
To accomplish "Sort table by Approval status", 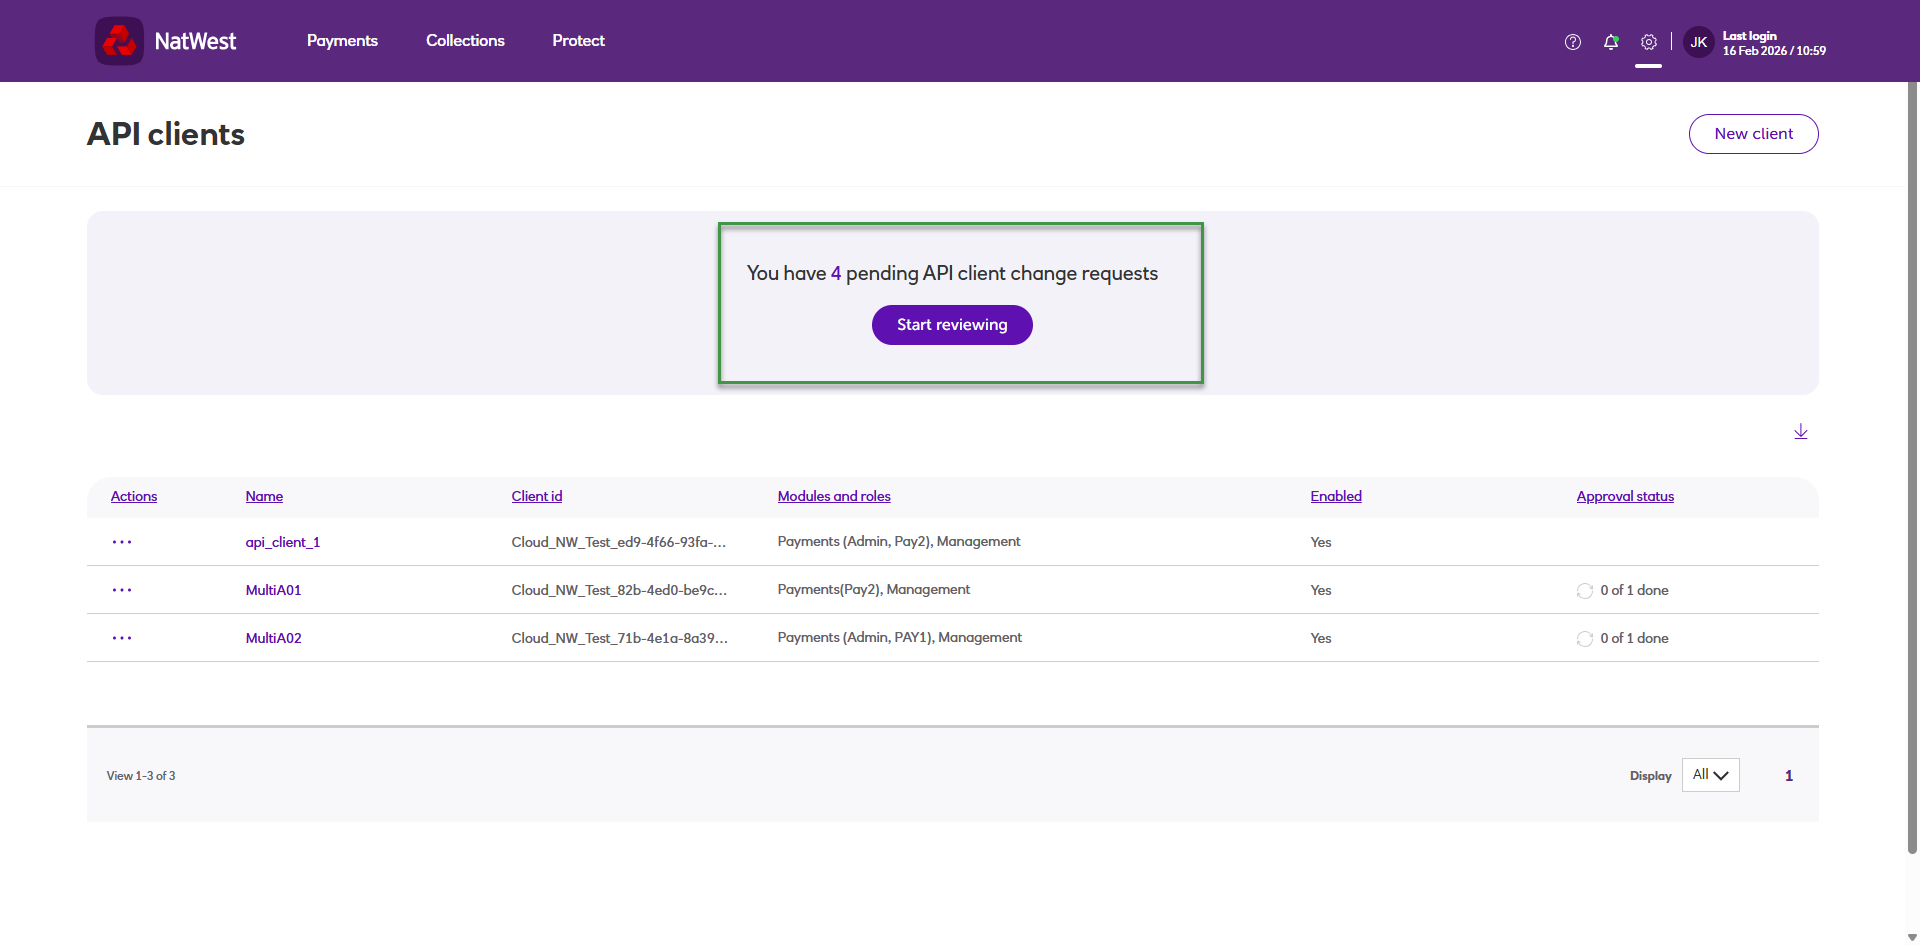I will (x=1625, y=496).
